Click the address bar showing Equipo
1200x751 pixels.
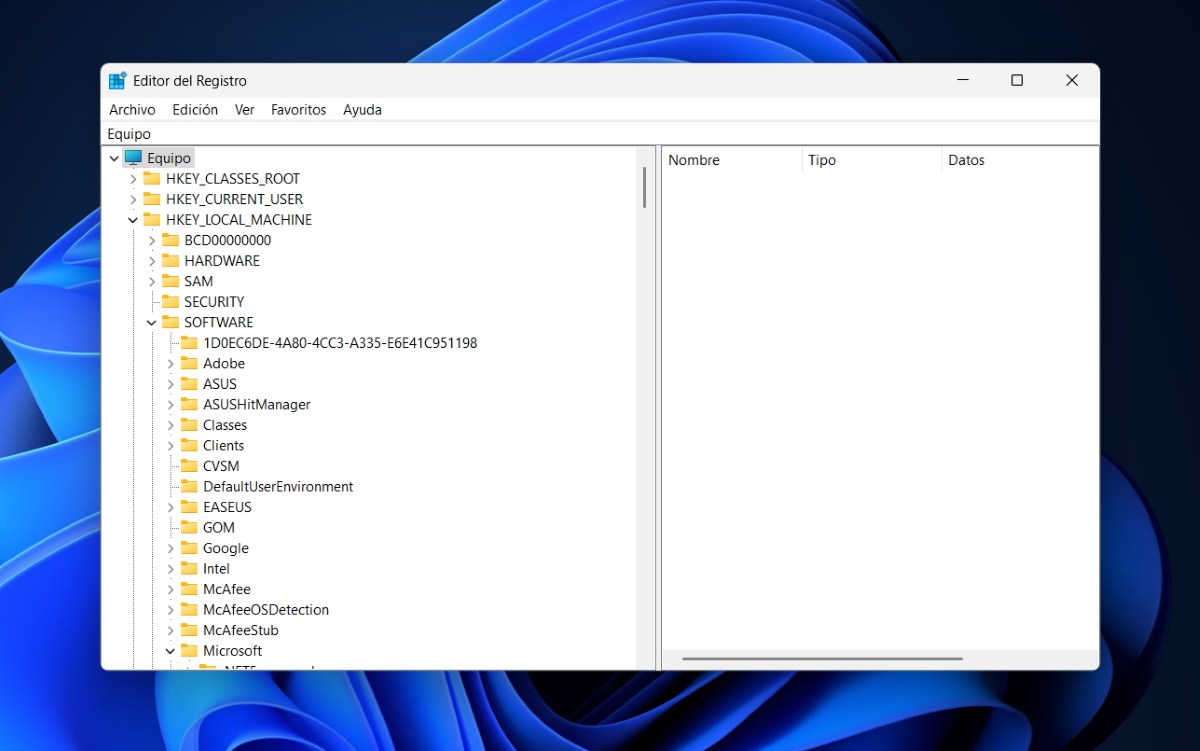(600, 134)
